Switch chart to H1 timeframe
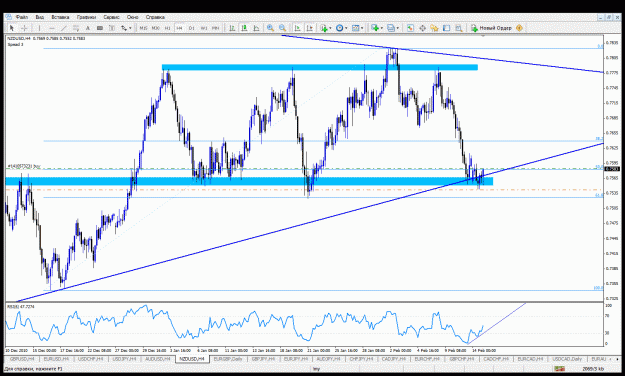625x376 pixels. tap(167, 28)
